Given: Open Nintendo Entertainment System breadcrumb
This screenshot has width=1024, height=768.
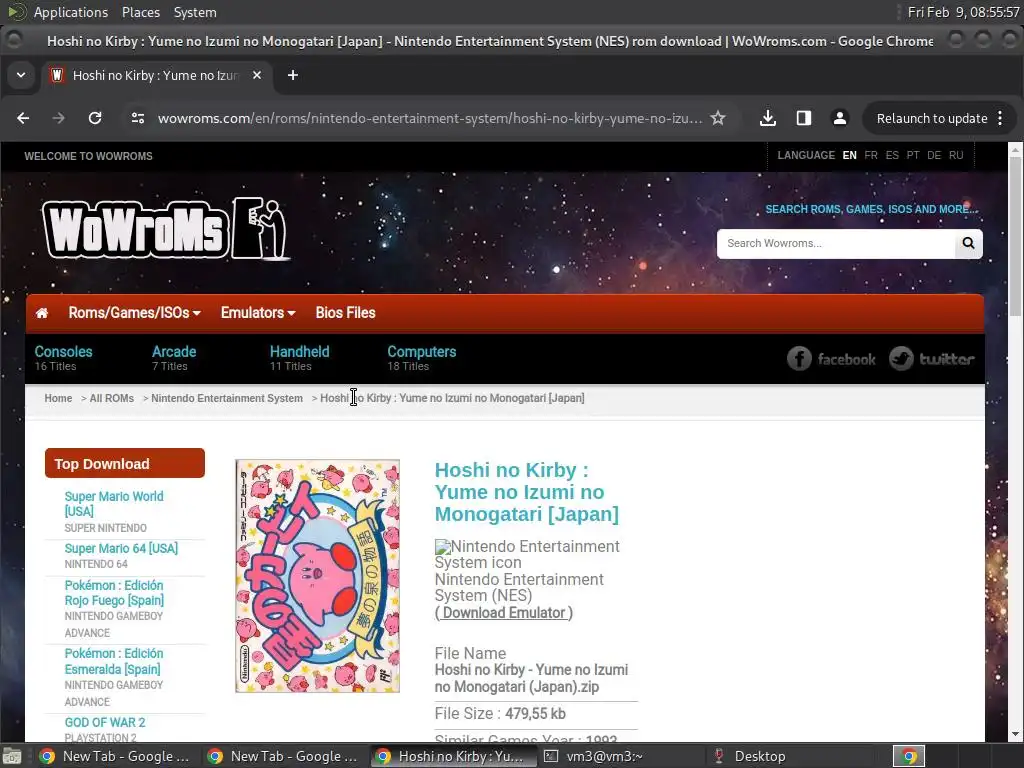Looking at the screenshot, I should (x=227, y=398).
